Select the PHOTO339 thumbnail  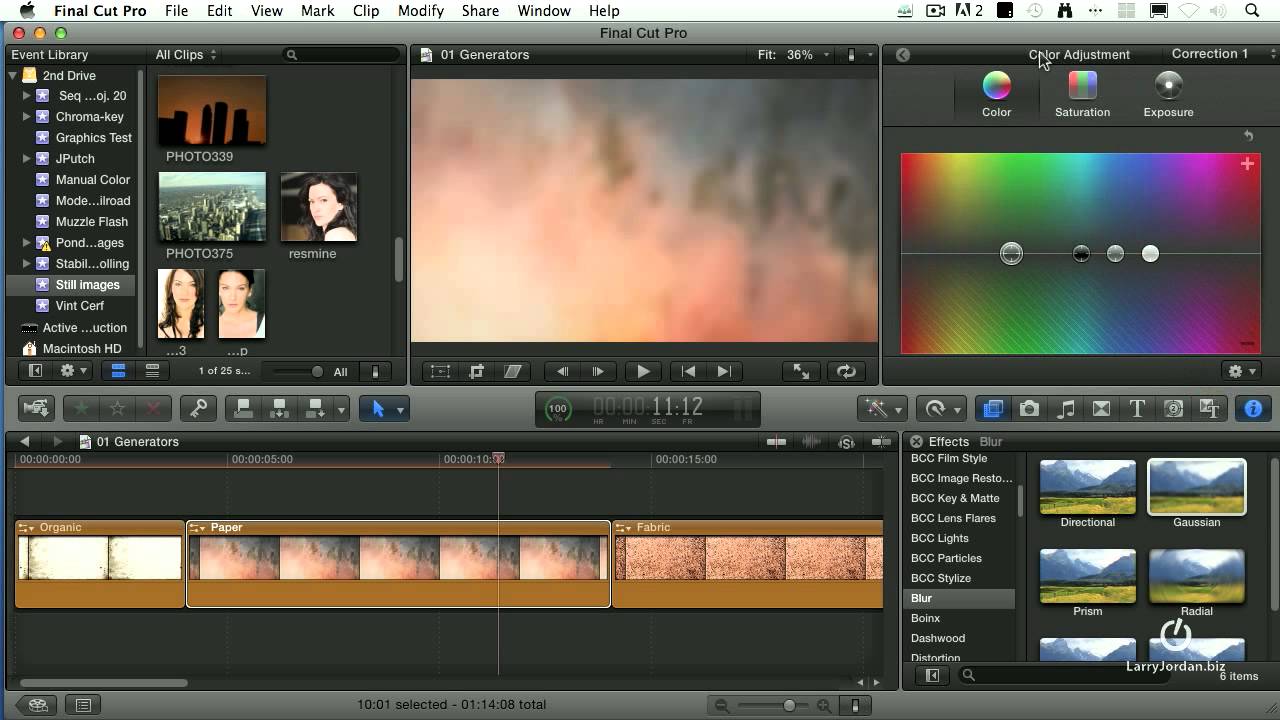click(212, 111)
